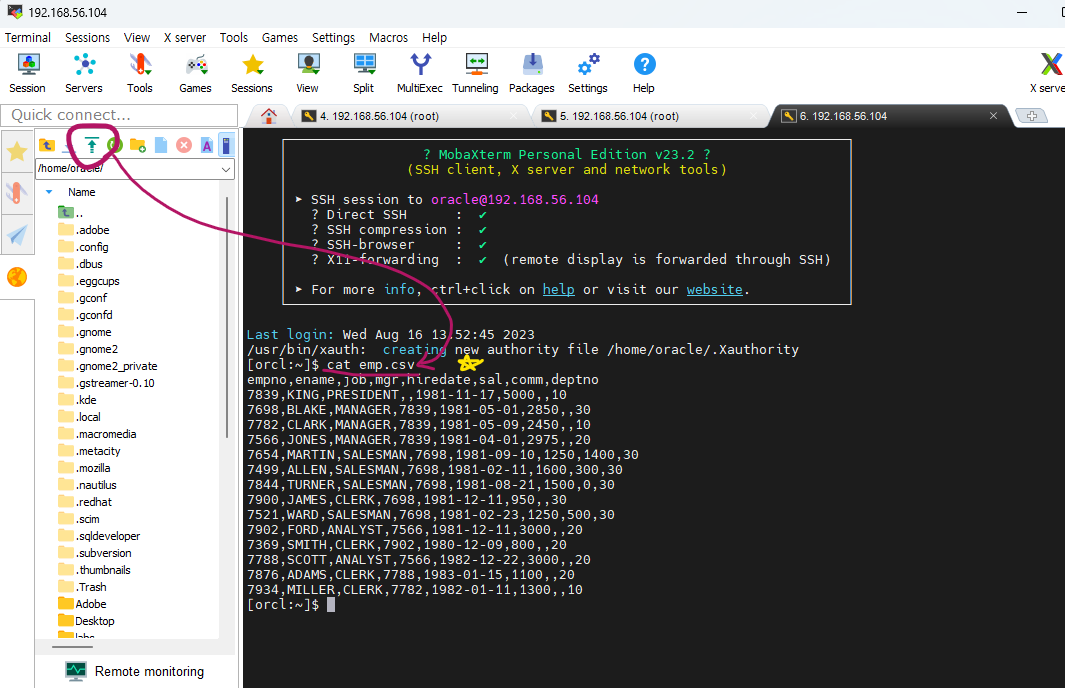The width and height of the screenshot is (1065, 688).
Task: Click the Quick connect input field
Action: pos(120,115)
